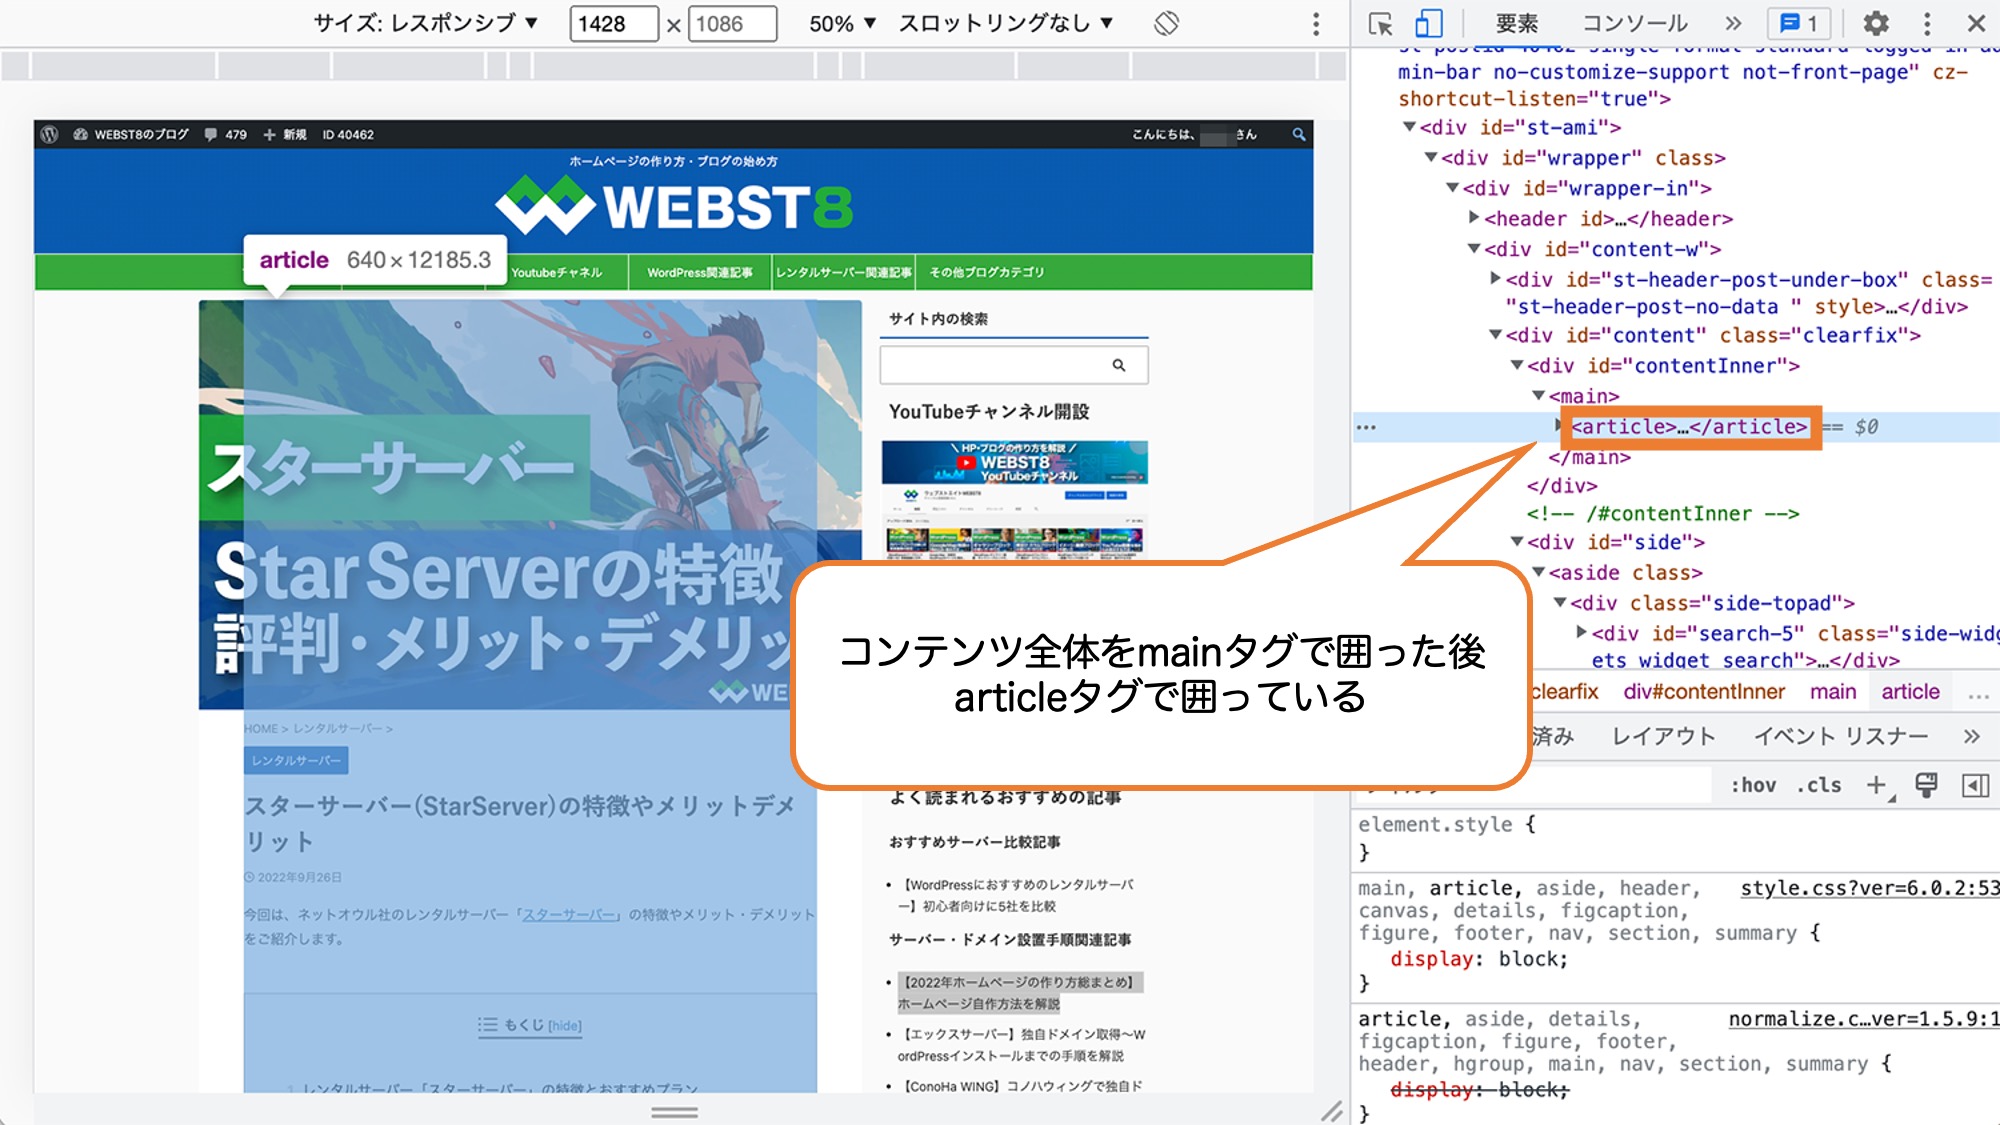Click the WordPress logo in admin bar
Image resolution: width=2000 pixels, height=1125 pixels.
click(x=50, y=134)
